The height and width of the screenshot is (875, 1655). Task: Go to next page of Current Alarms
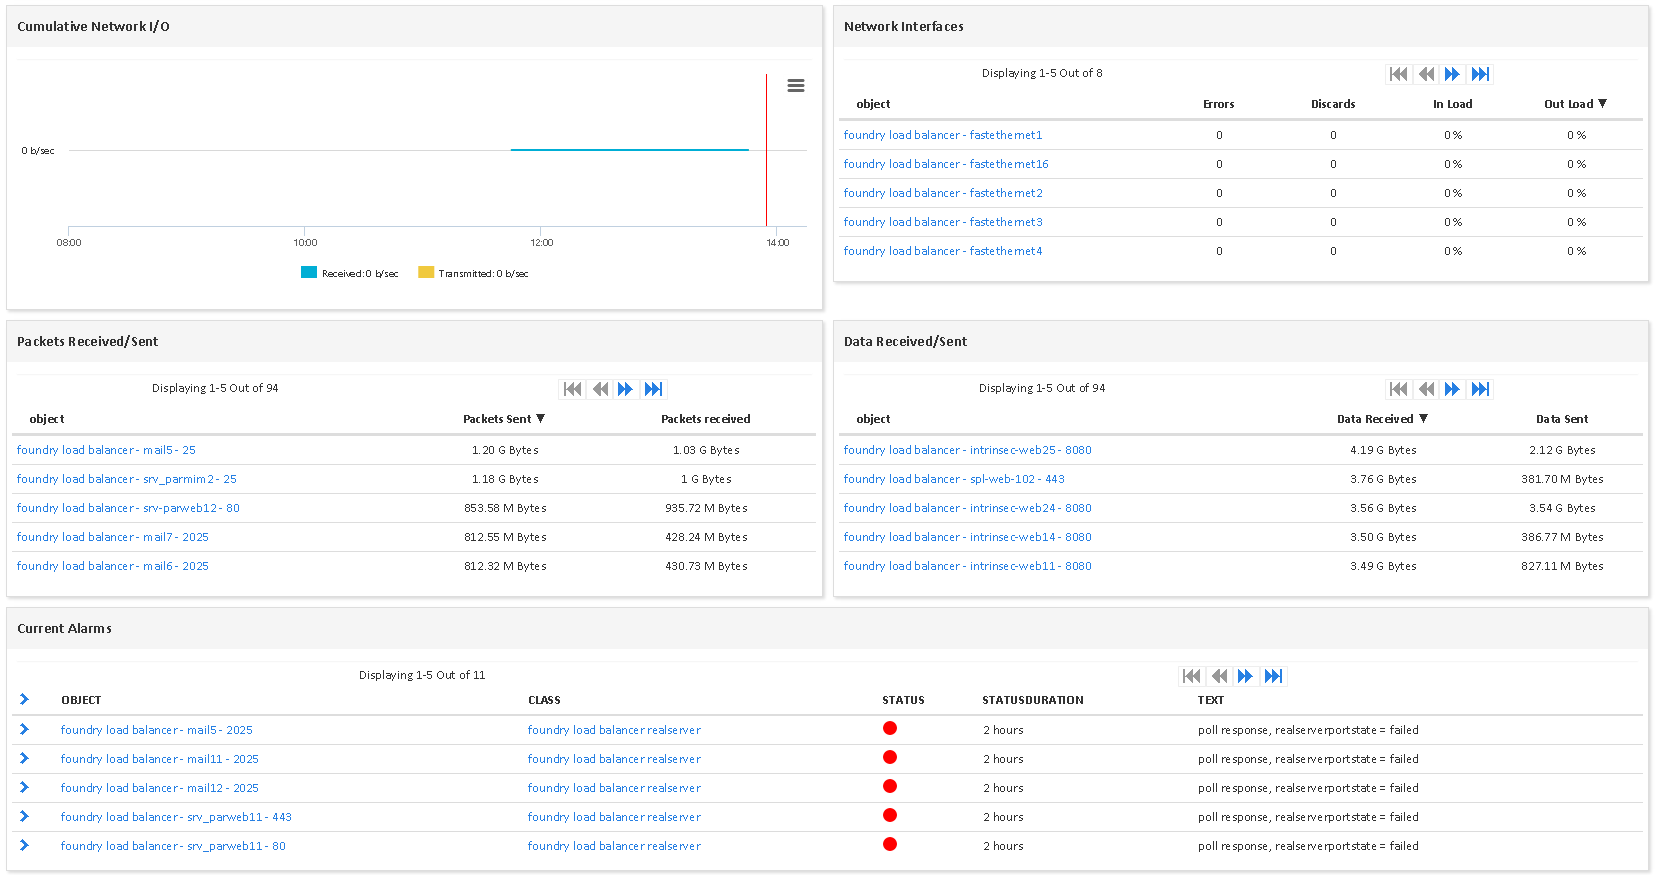point(1245,676)
